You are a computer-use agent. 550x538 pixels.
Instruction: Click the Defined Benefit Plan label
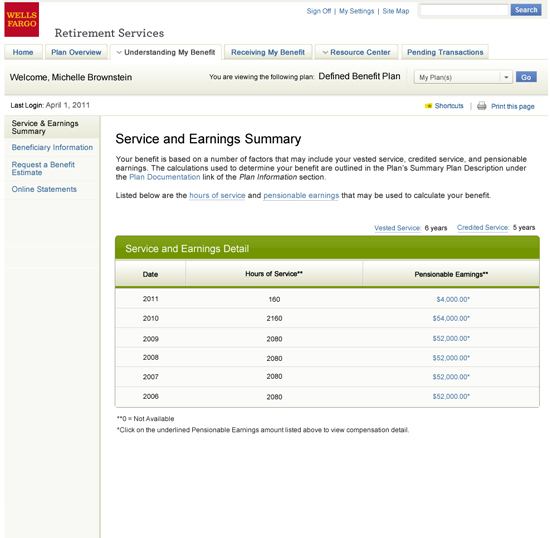click(x=359, y=76)
